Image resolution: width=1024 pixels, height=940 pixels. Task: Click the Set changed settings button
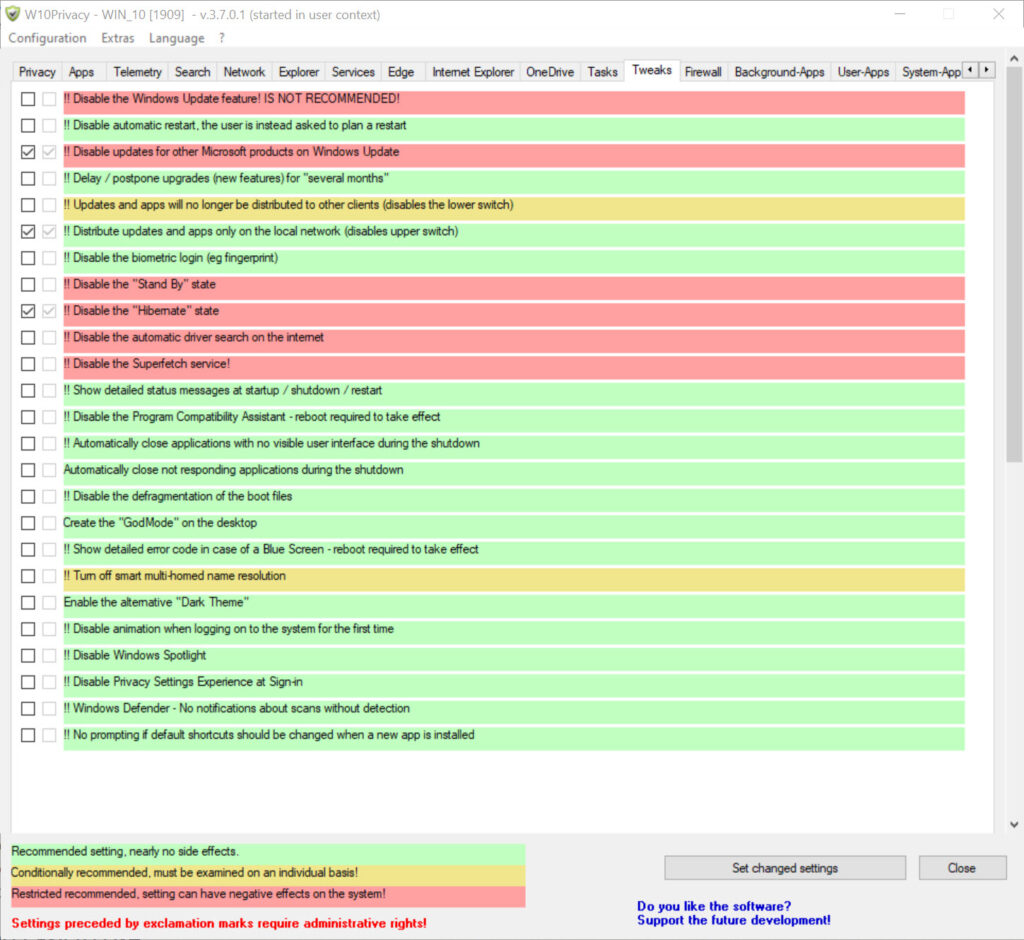(x=784, y=867)
